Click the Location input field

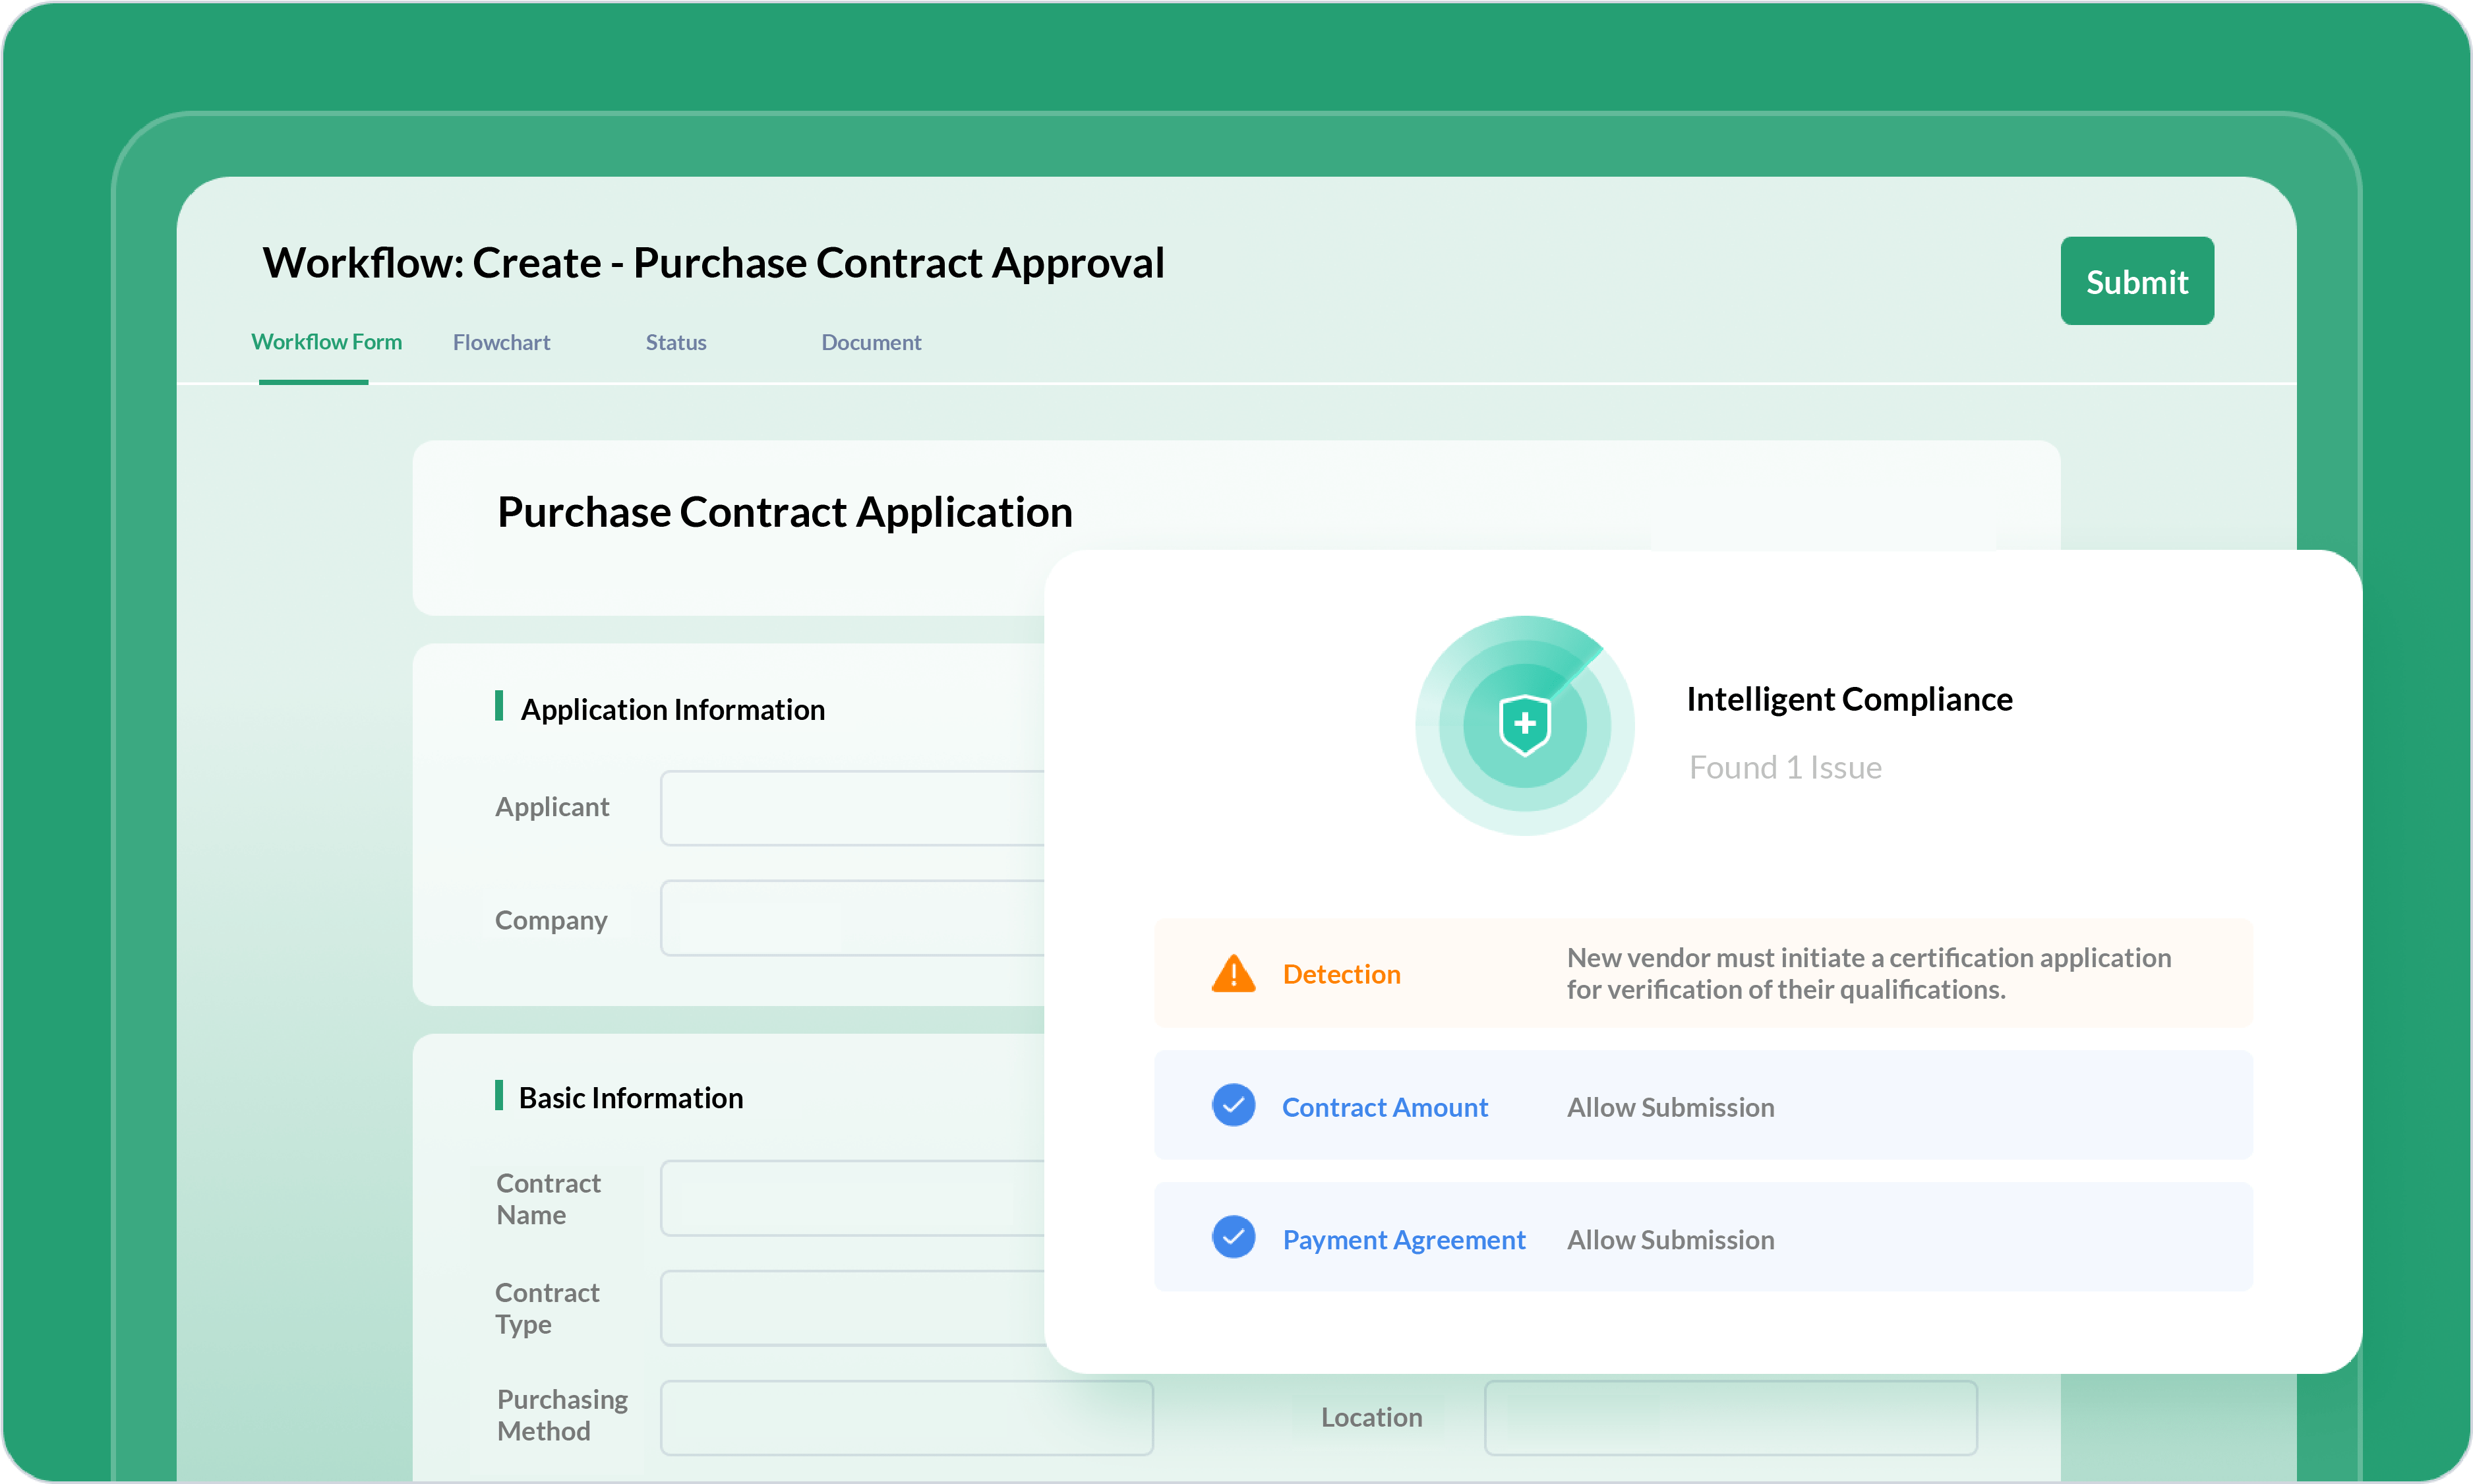tap(1730, 1418)
